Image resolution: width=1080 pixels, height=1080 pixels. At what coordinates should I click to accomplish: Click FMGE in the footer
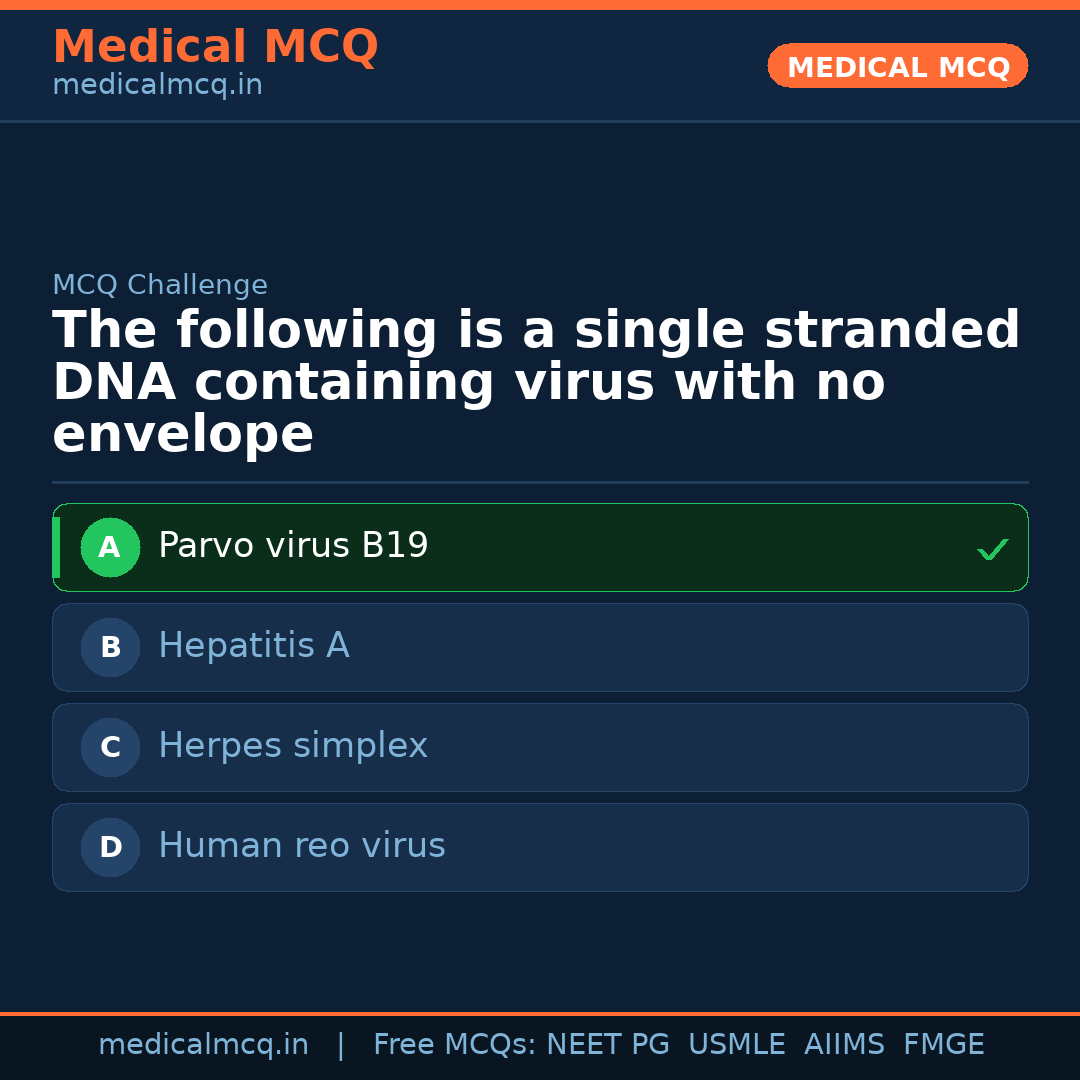(943, 1045)
